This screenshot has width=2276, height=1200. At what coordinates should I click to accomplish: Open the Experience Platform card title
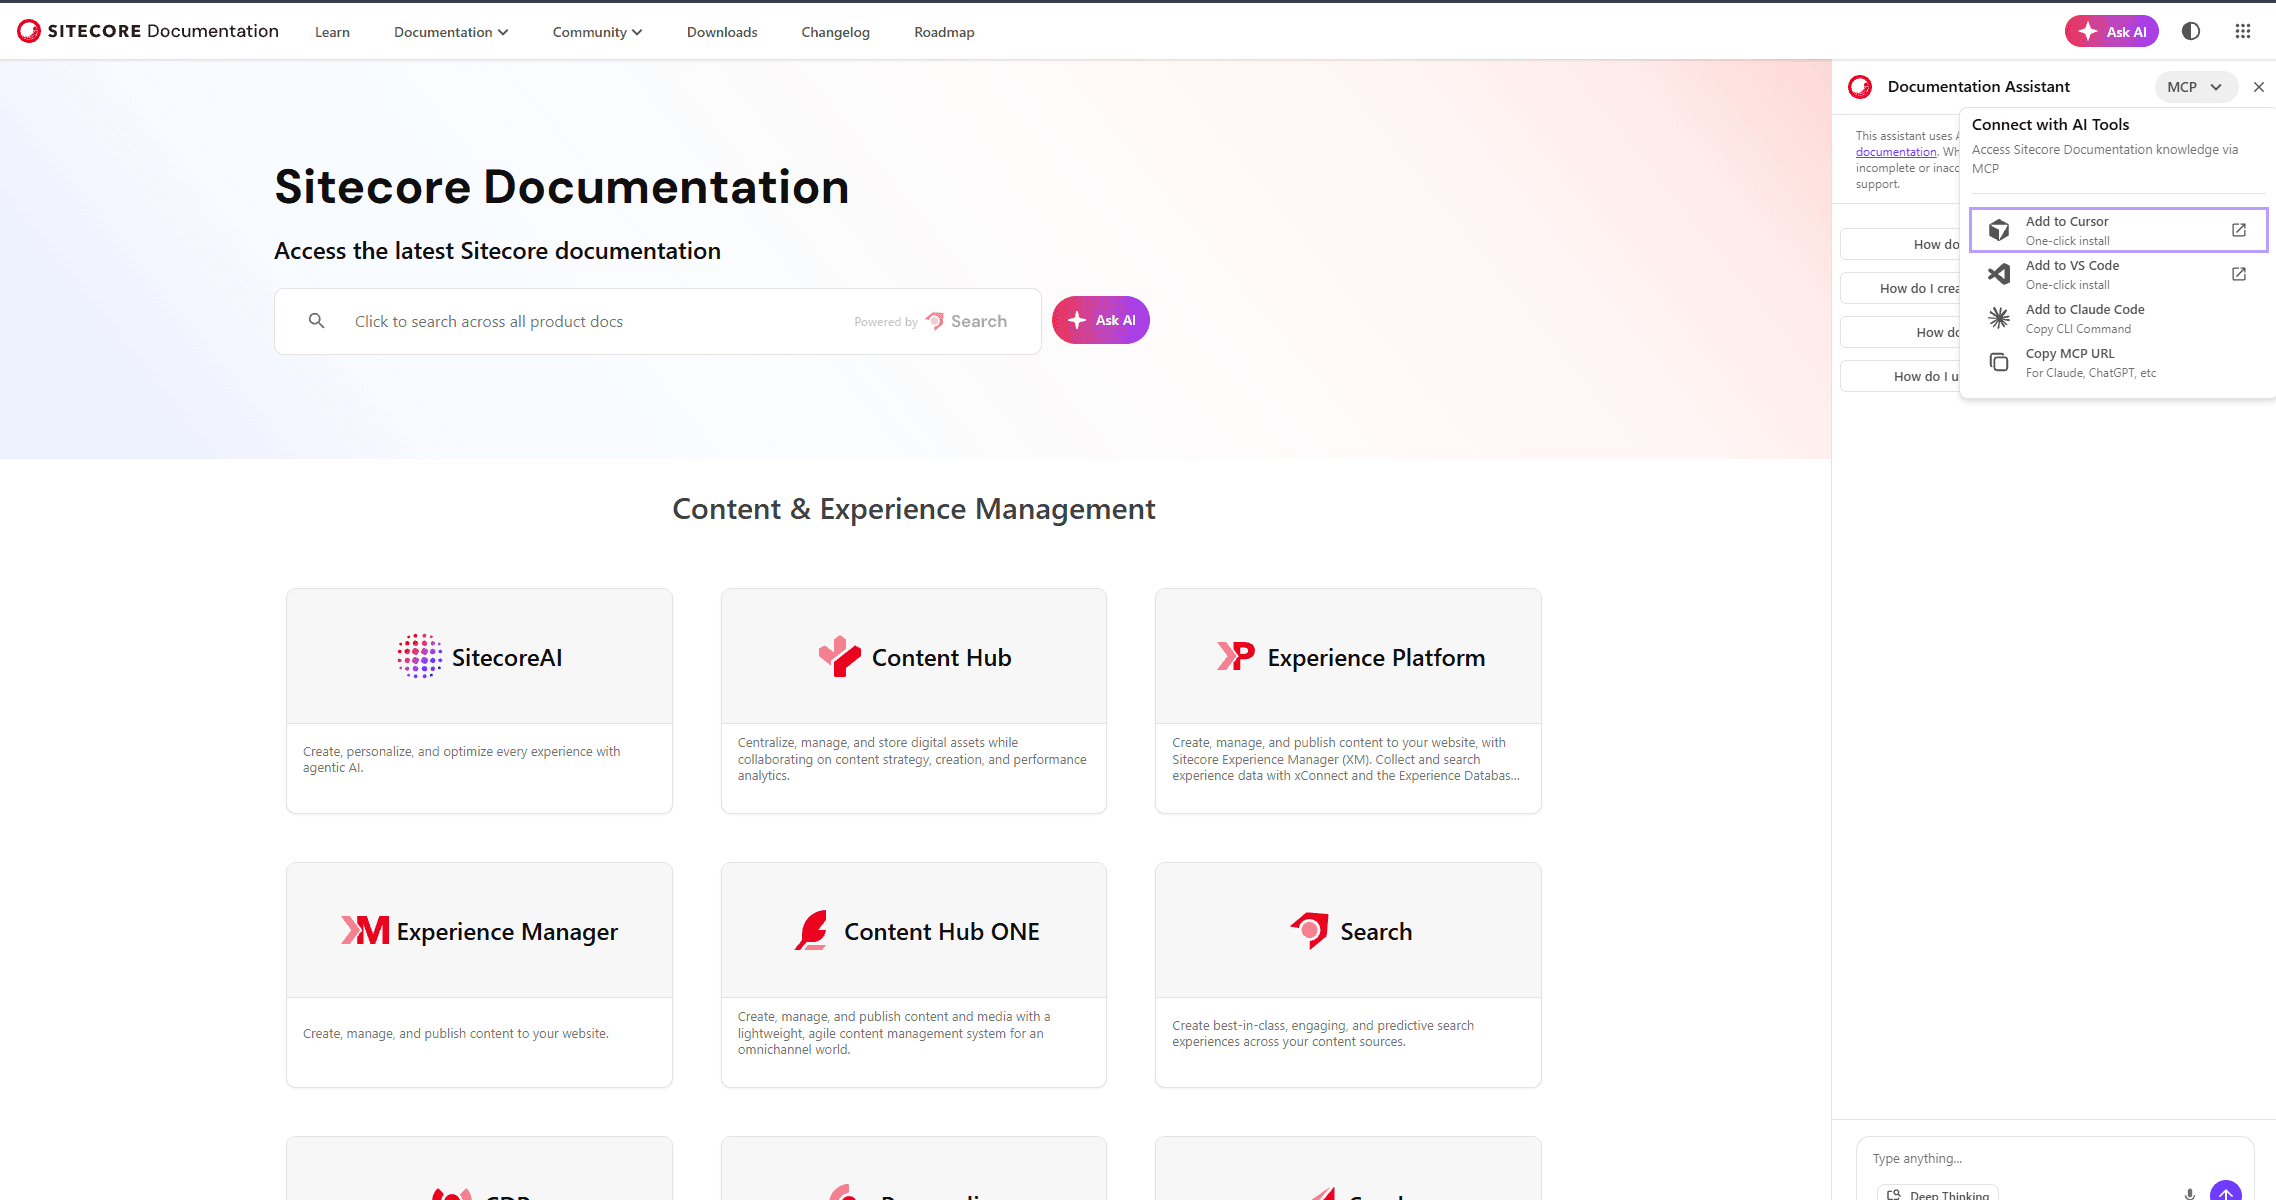pyautogui.click(x=1376, y=657)
